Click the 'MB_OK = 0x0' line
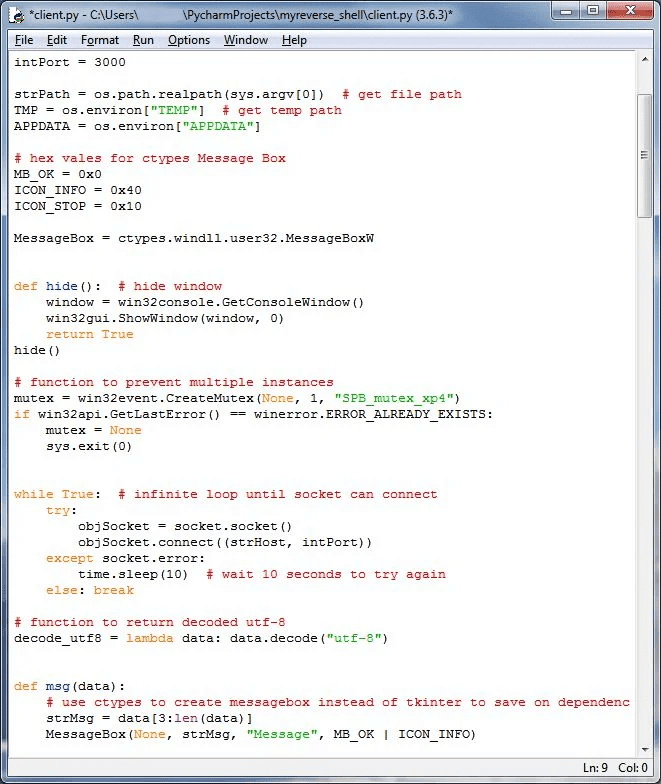661x784 pixels. tap(58, 174)
